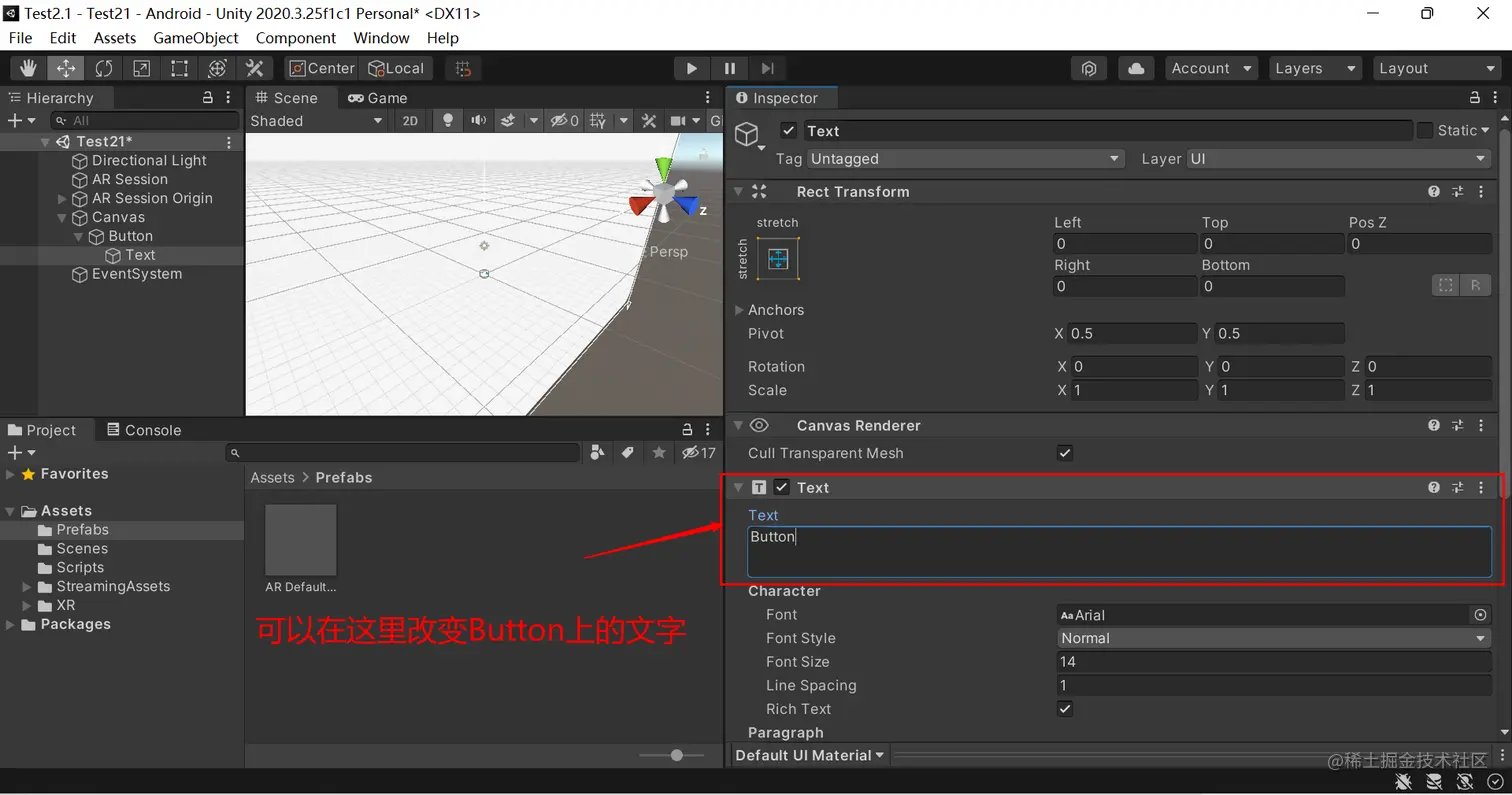Image resolution: width=1512 pixels, height=795 pixels.
Task: Select the Rotate tool
Action: (104, 68)
